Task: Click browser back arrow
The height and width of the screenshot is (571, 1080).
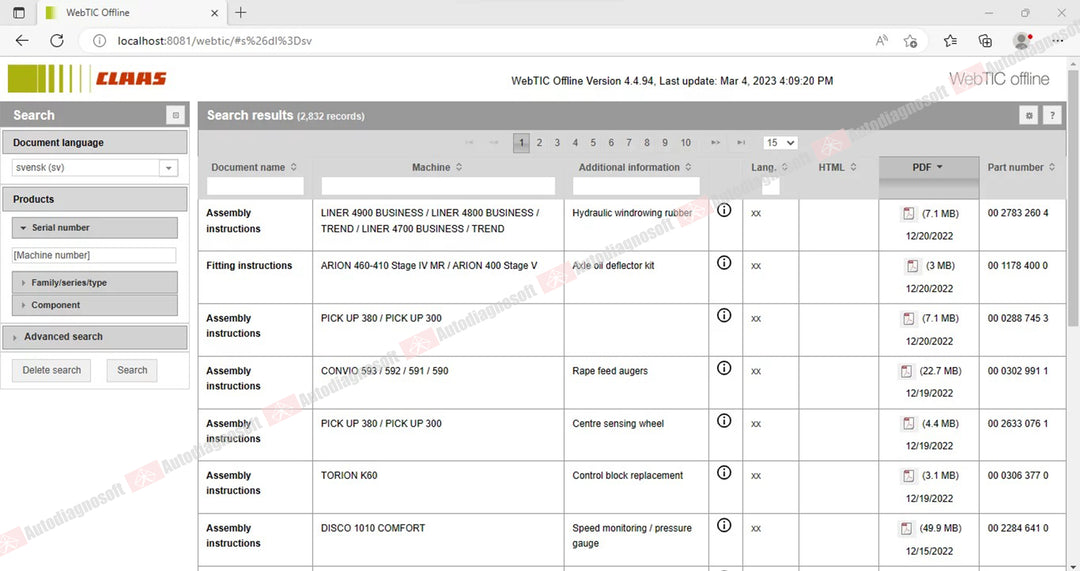Action: [x=22, y=41]
